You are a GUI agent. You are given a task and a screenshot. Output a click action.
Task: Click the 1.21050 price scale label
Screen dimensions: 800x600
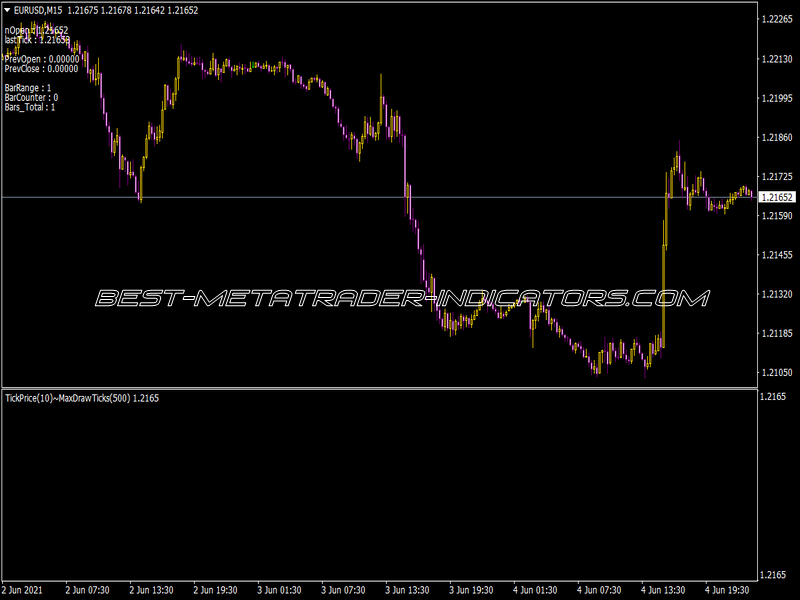pyautogui.click(x=777, y=372)
